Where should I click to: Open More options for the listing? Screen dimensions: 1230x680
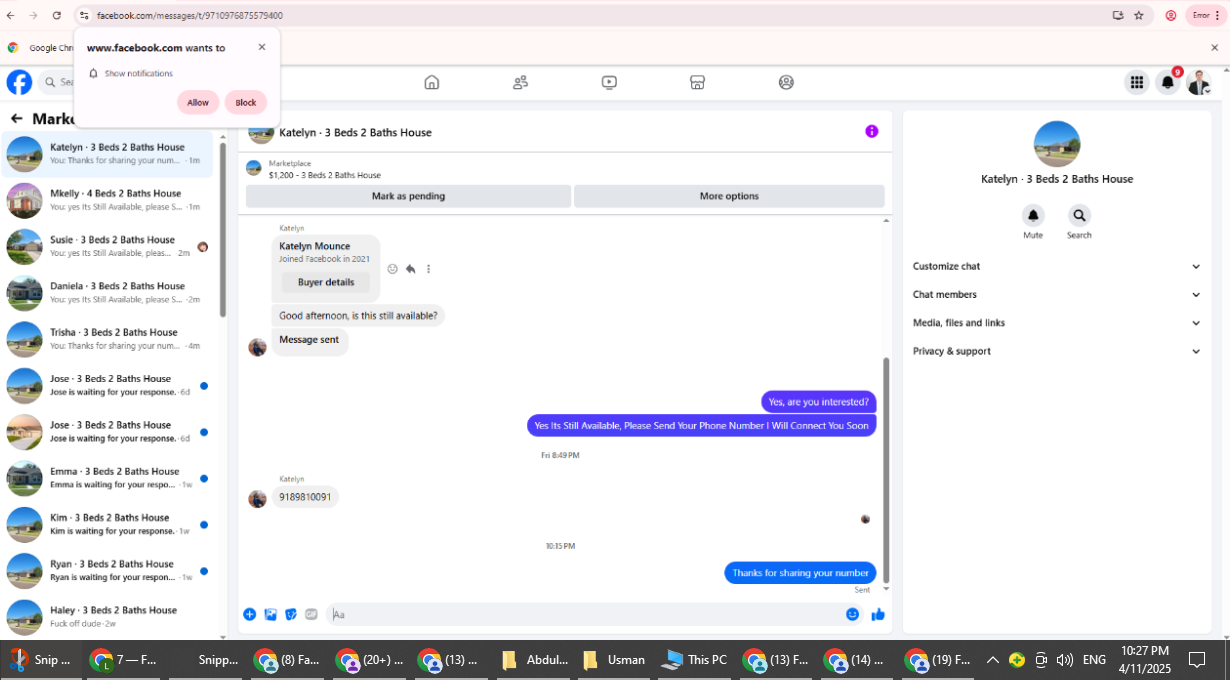click(729, 196)
